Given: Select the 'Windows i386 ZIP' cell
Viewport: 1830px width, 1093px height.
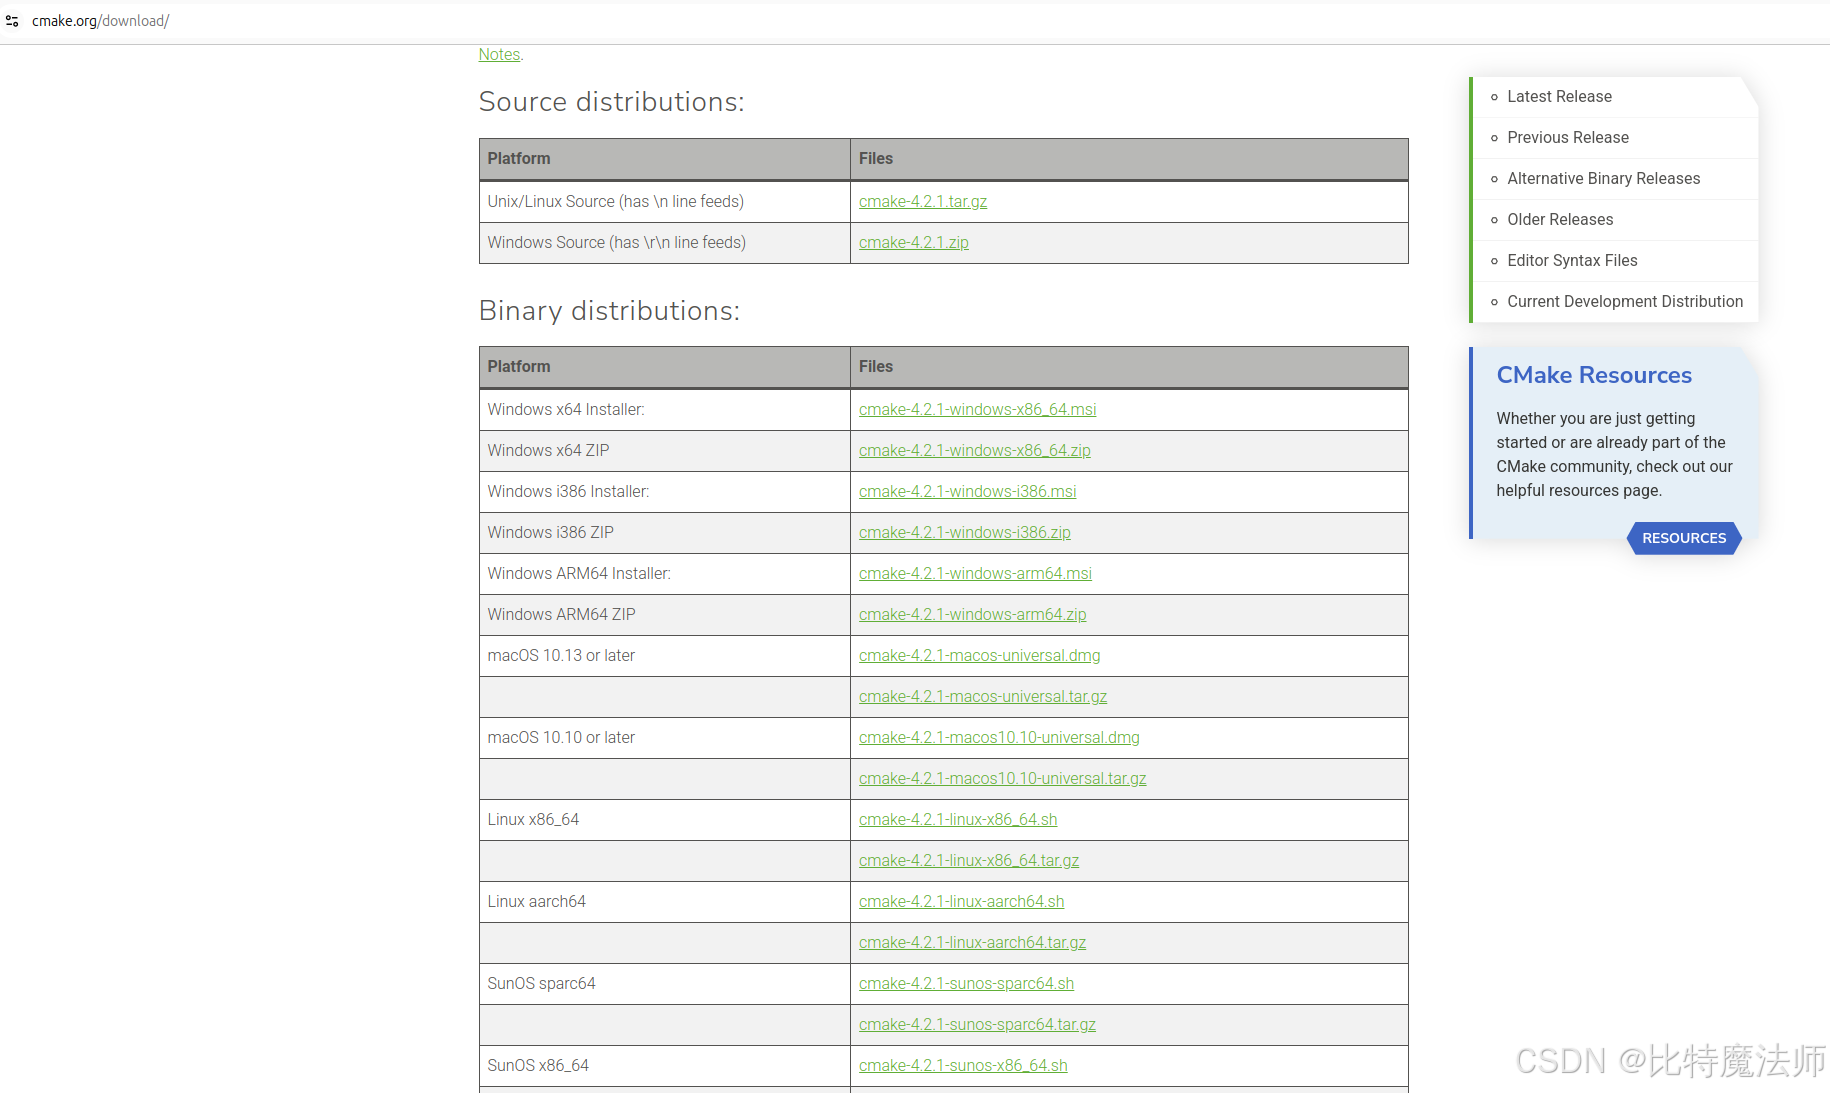Looking at the screenshot, I should 665,533.
